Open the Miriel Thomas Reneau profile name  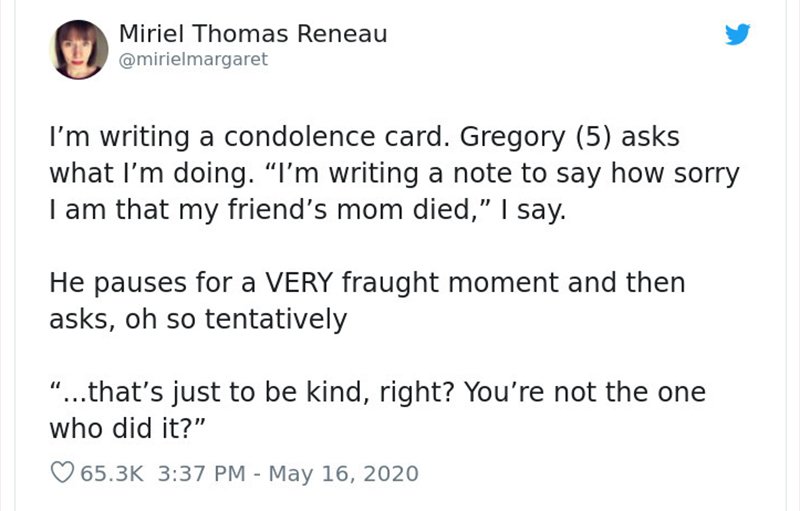[x=253, y=34]
